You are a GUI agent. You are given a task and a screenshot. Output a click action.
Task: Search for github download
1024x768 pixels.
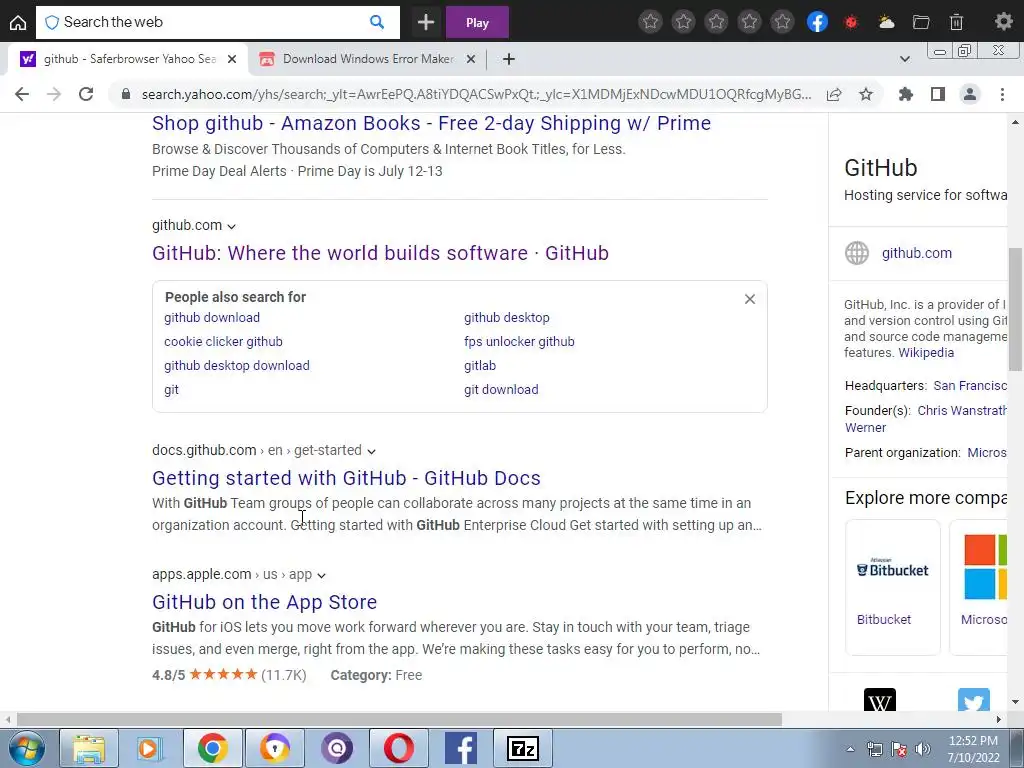(212, 317)
